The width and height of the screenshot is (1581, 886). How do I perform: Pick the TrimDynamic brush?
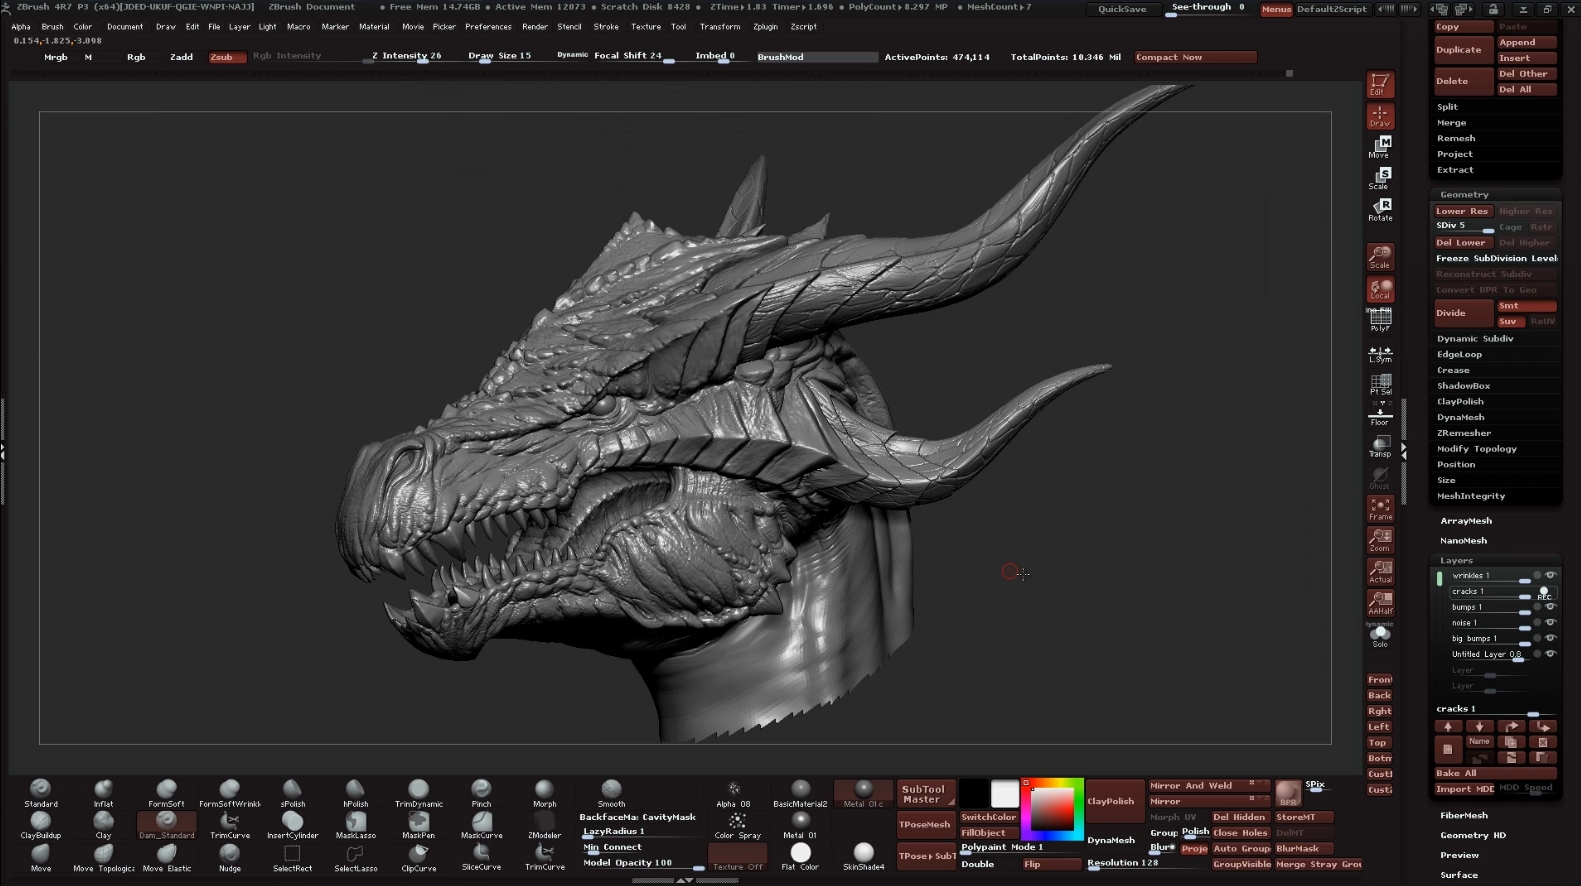pos(418,792)
